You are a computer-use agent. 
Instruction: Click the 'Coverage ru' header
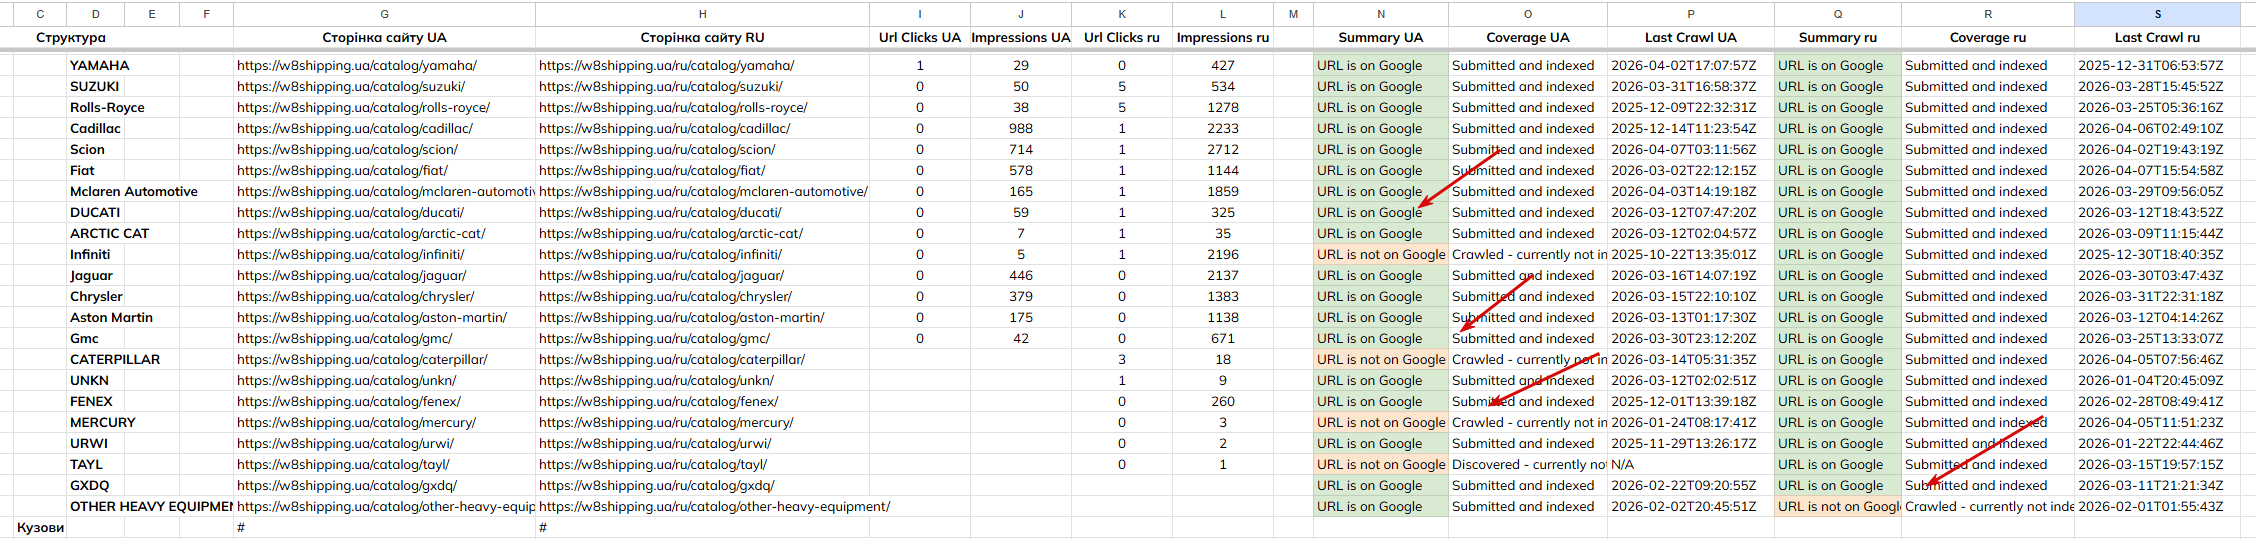(x=1988, y=38)
